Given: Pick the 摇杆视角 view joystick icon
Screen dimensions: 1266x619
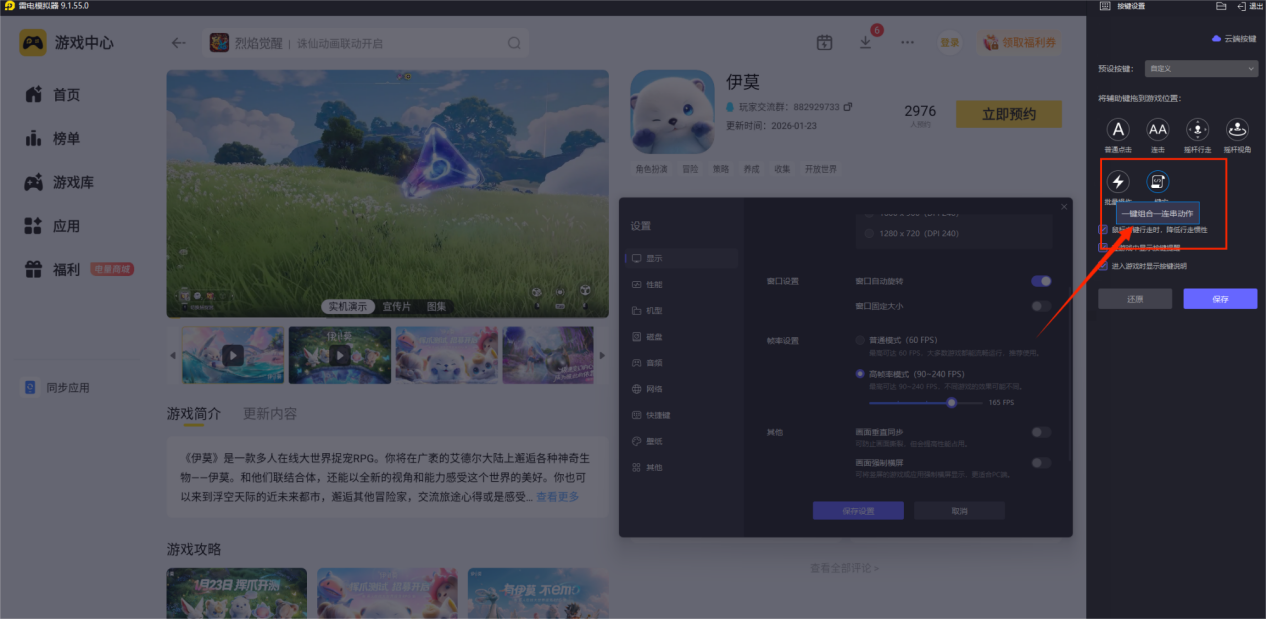Looking at the screenshot, I should [x=1237, y=129].
